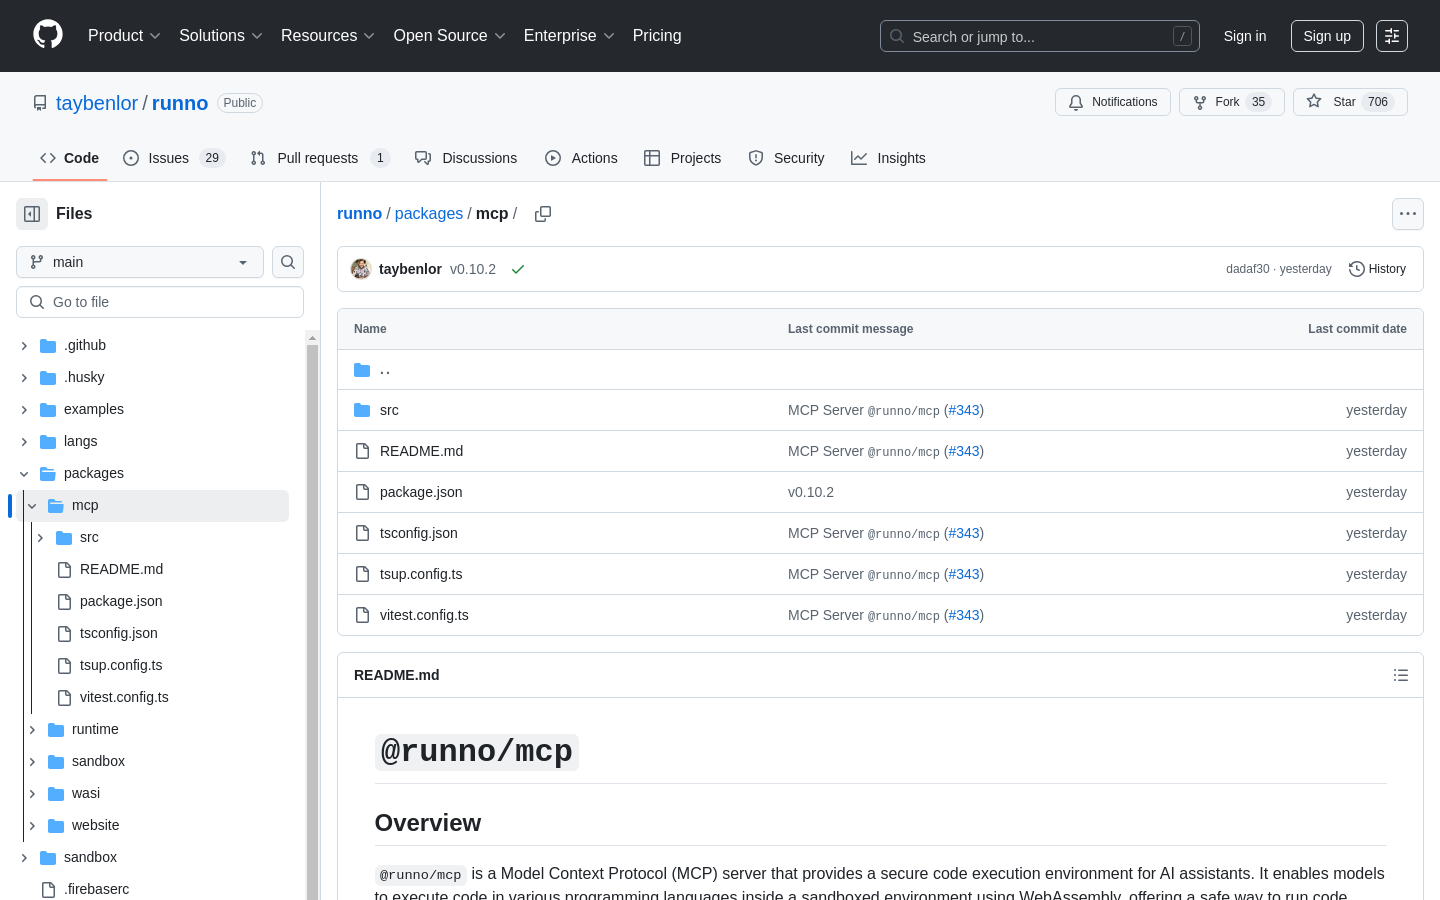
Task: Open the runno repository link in header
Action: click(x=180, y=103)
